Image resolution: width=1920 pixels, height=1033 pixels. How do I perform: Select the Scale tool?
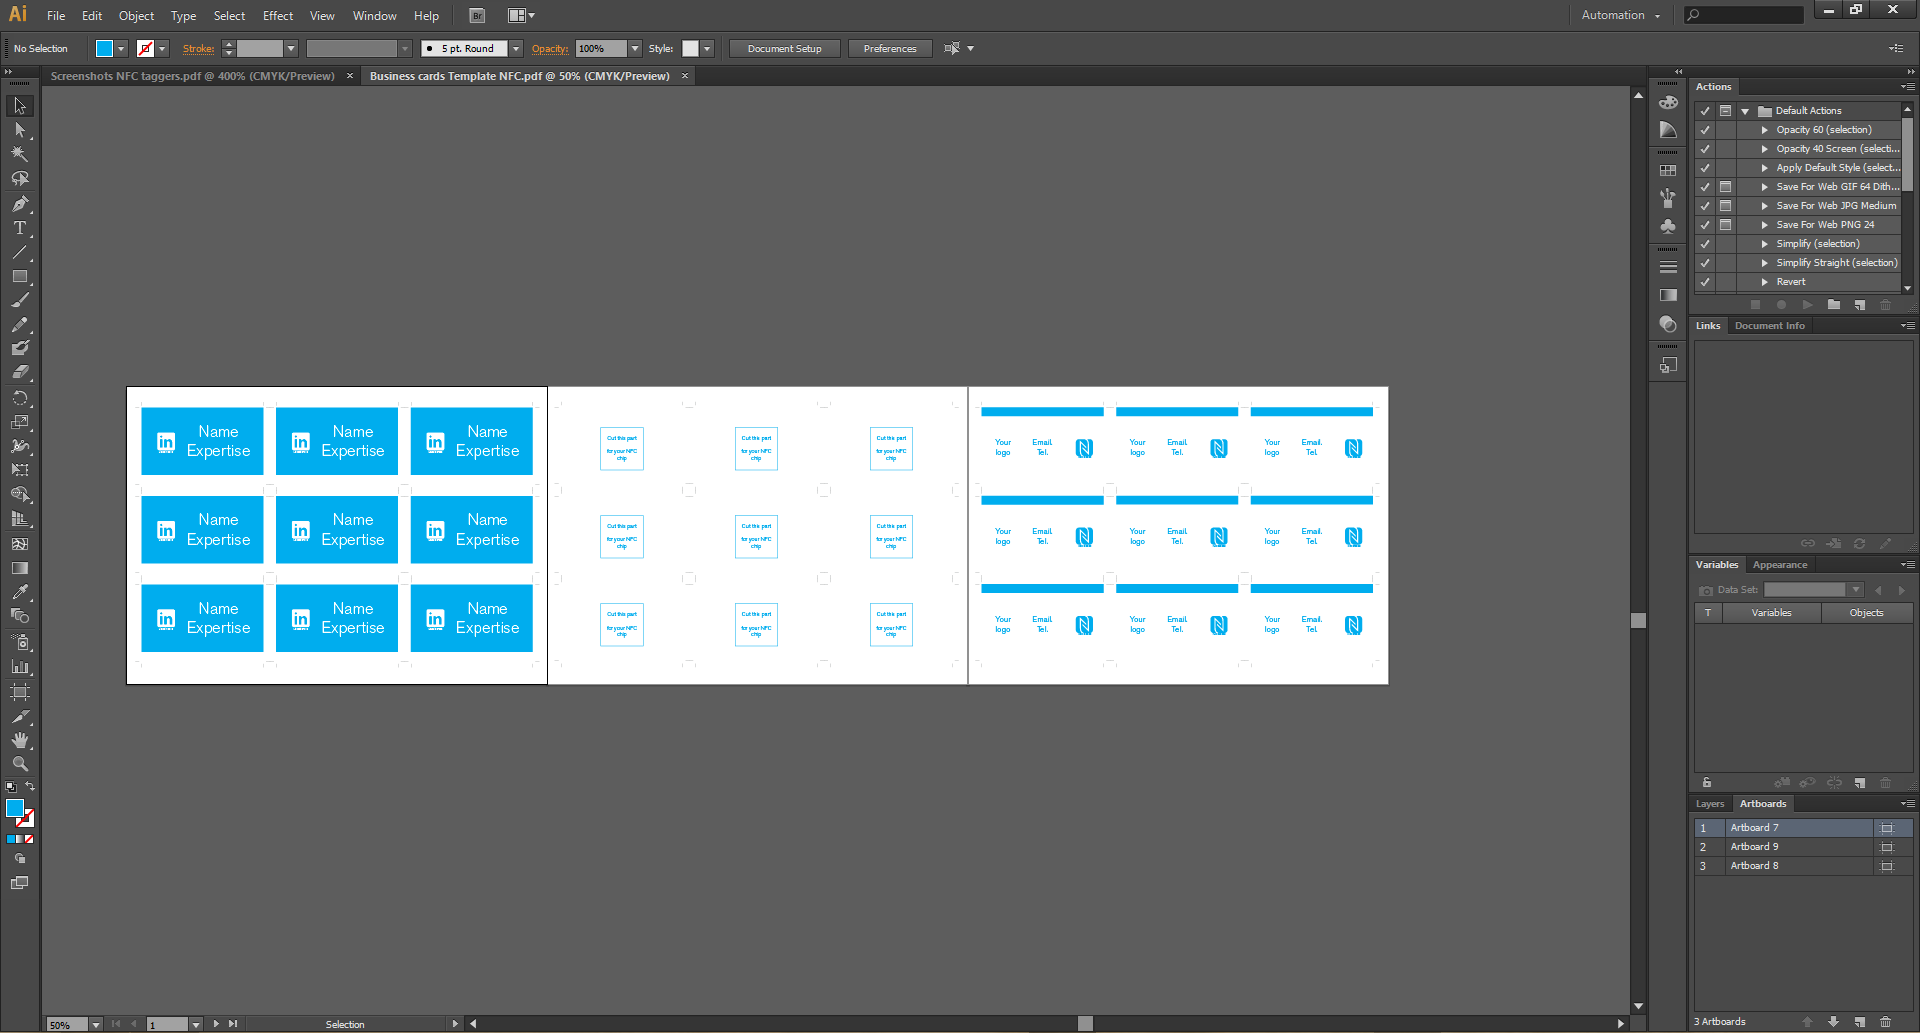(20, 422)
